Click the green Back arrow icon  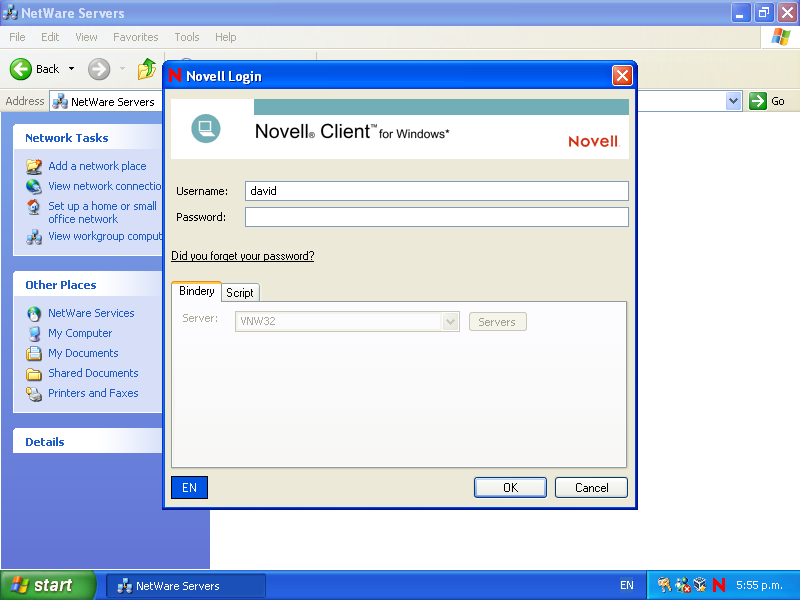click(x=21, y=69)
